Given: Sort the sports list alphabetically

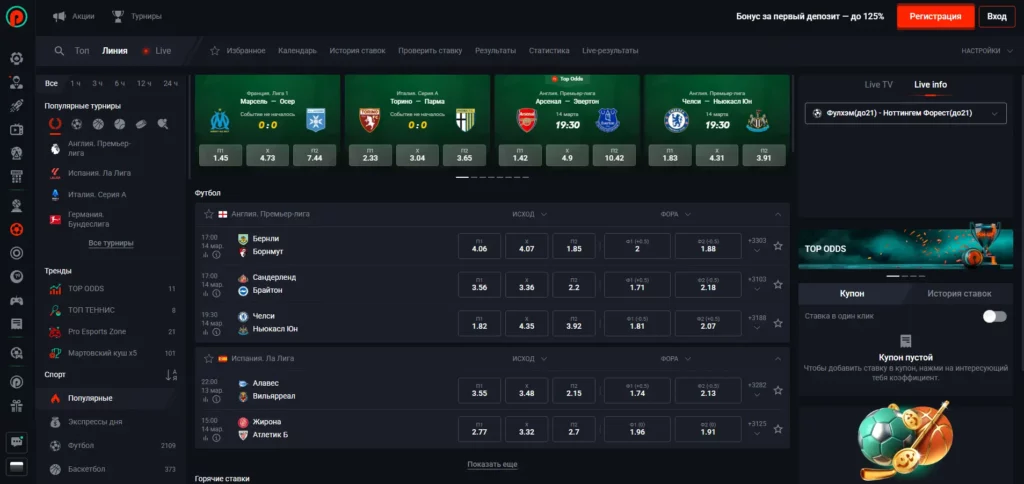Looking at the screenshot, I should [x=171, y=375].
